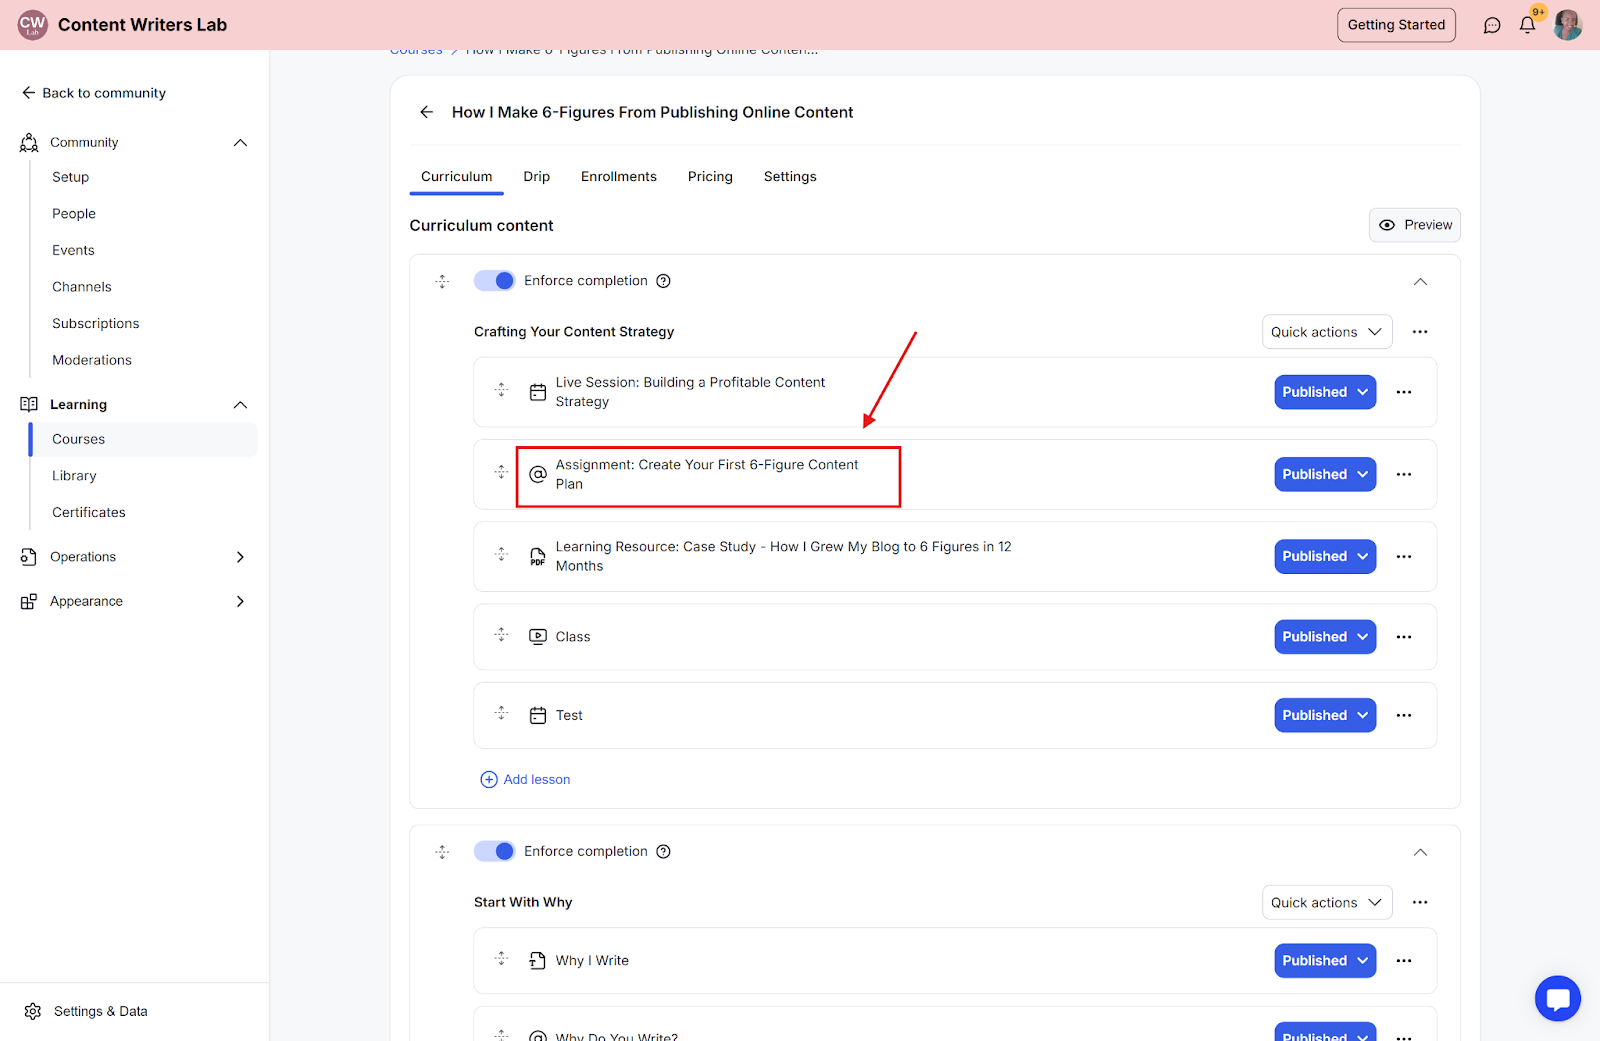Image resolution: width=1600 pixels, height=1041 pixels.
Task: Open more options for Start With Why section
Action: [1420, 902]
